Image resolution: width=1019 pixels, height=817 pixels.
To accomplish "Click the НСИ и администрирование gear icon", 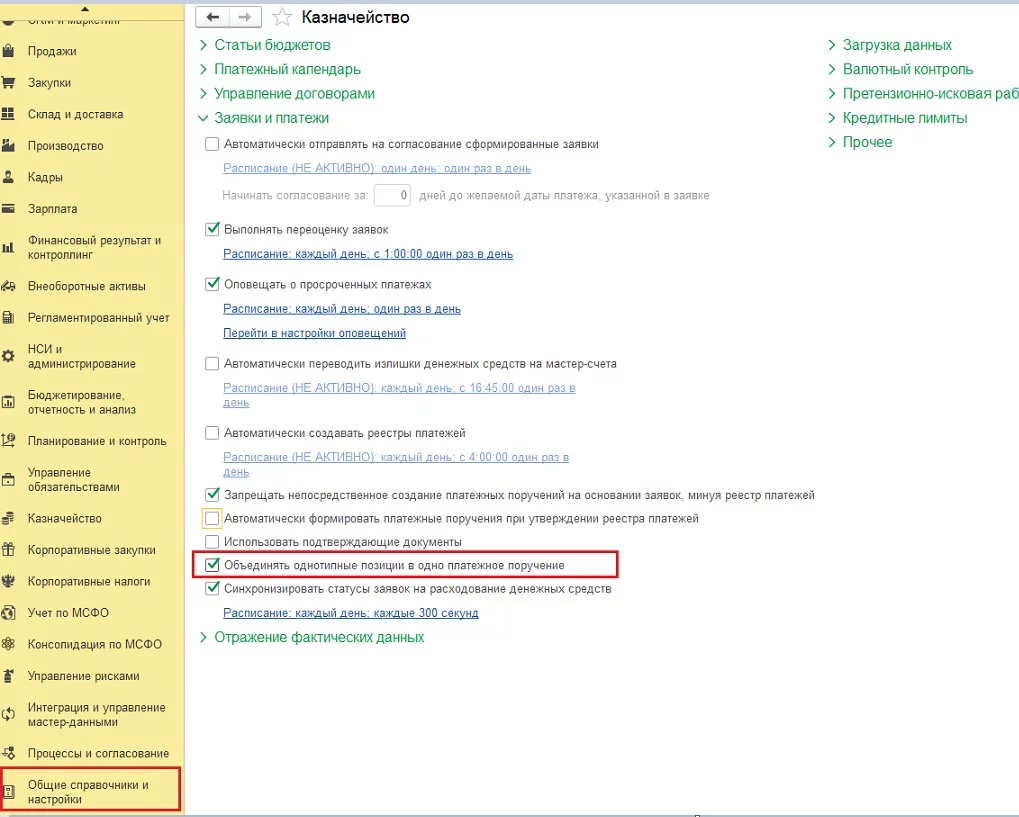I will click(x=8, y=356).
